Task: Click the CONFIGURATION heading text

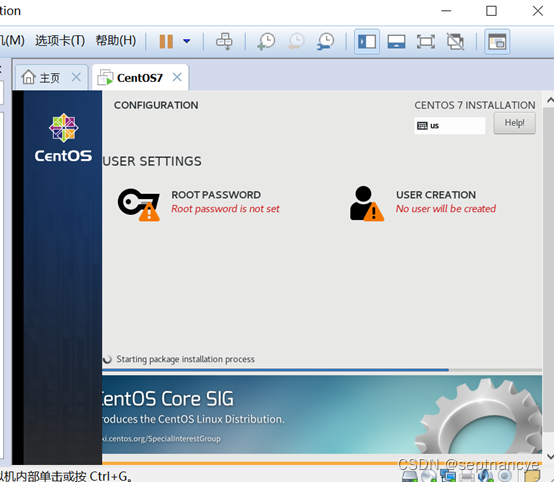Action: coord(156,105)
